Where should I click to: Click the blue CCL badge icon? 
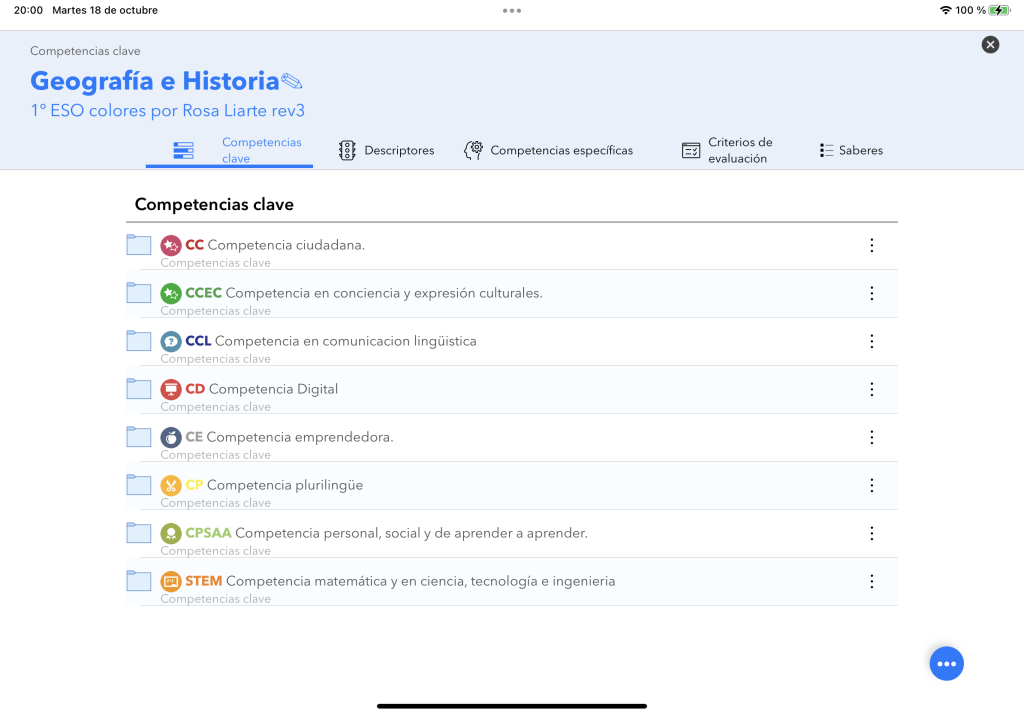[x=170, y=339]
